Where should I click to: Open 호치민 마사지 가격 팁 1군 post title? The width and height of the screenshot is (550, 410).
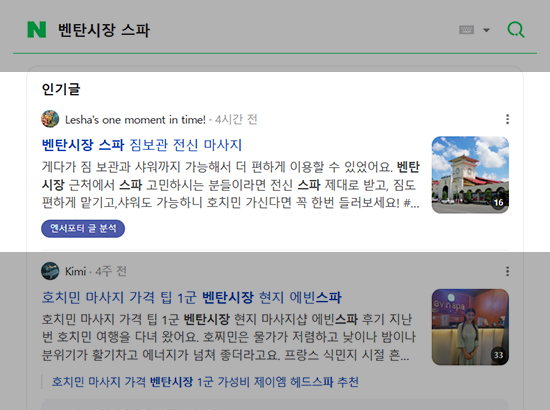[192, 297]
